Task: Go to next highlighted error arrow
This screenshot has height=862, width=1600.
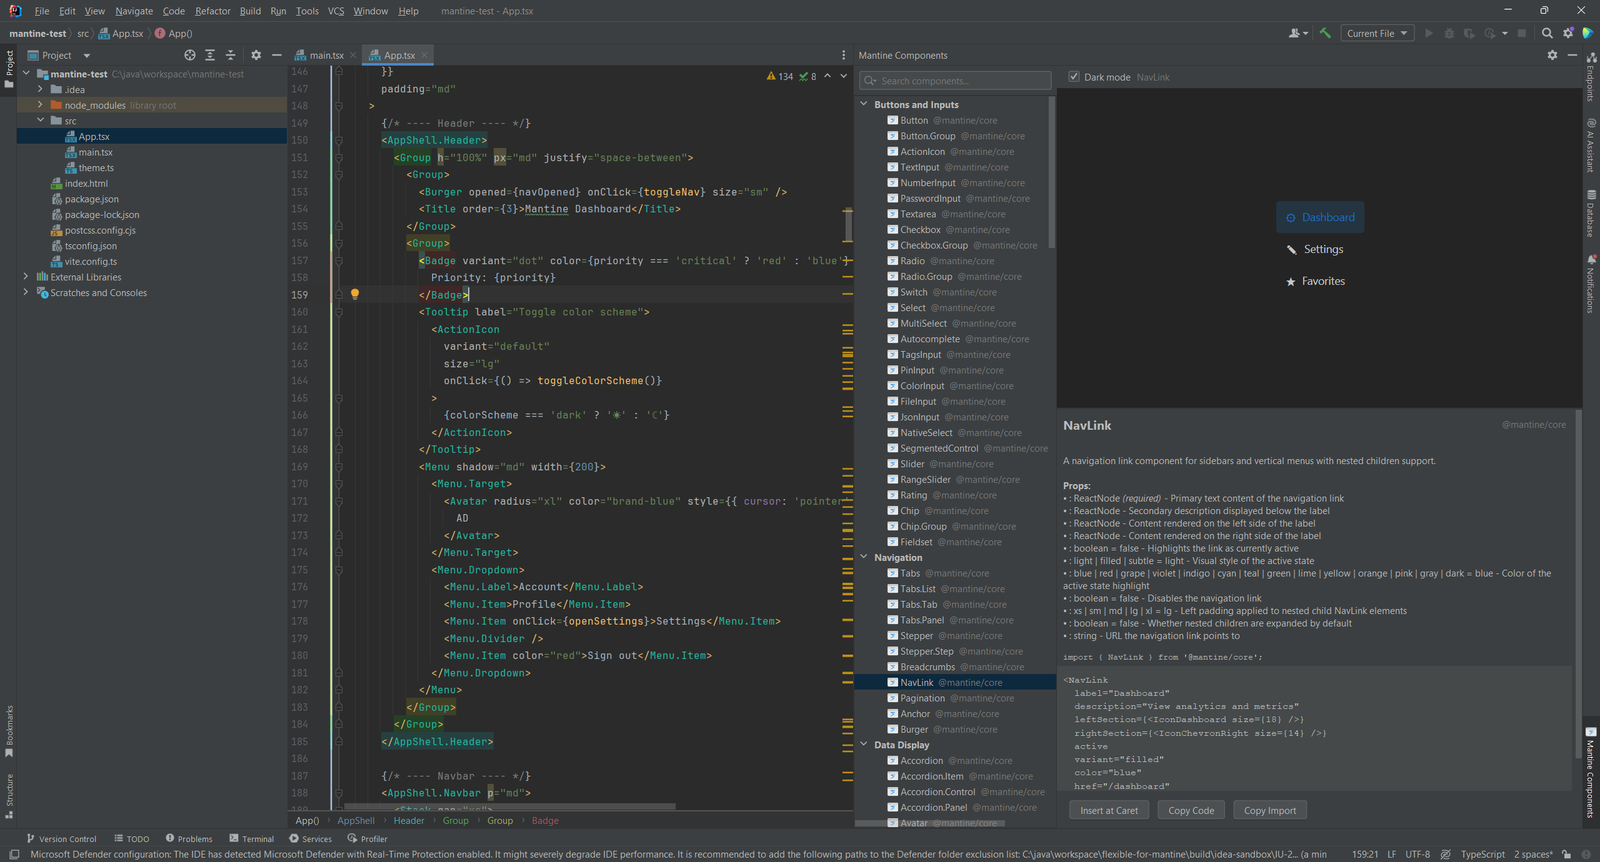Action: pos(843,76)
